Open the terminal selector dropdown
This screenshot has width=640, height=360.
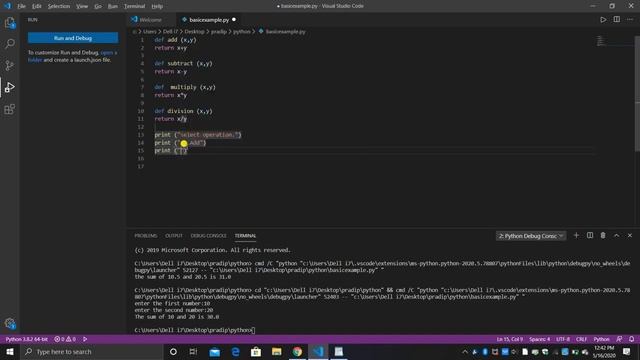(531, 236)
